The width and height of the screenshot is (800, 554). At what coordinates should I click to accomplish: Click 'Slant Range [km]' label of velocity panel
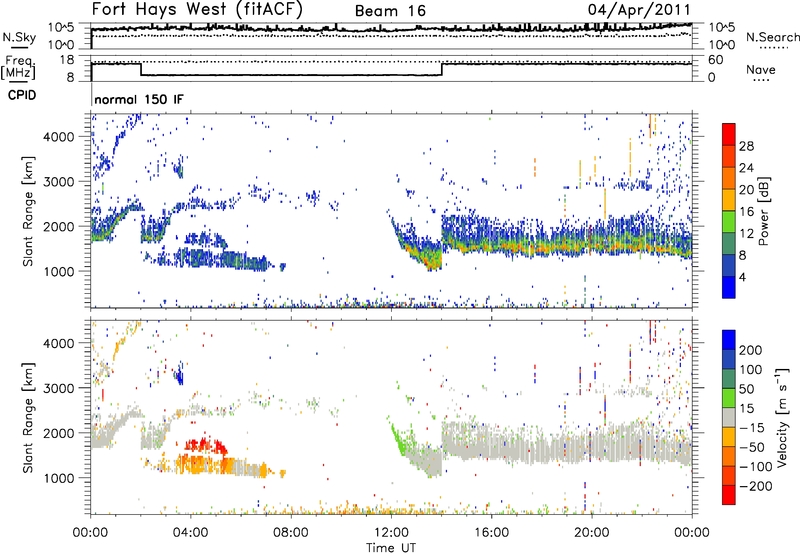point(28,418)
